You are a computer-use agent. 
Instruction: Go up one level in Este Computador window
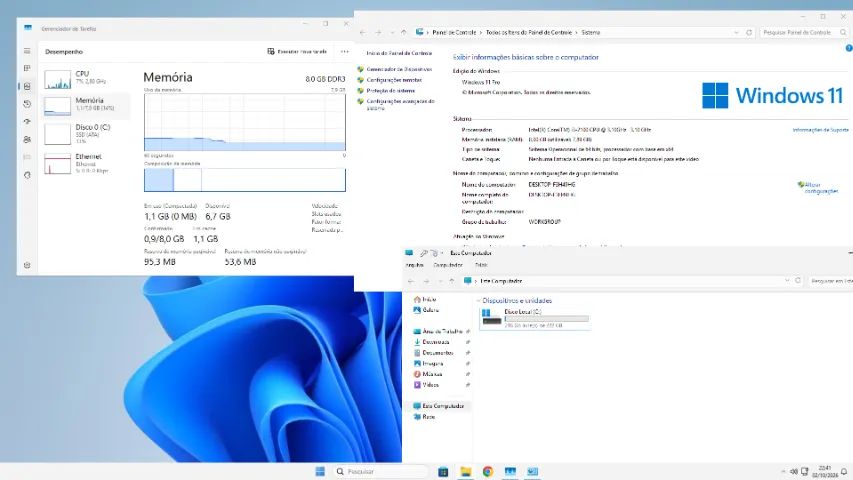point(452,281)
